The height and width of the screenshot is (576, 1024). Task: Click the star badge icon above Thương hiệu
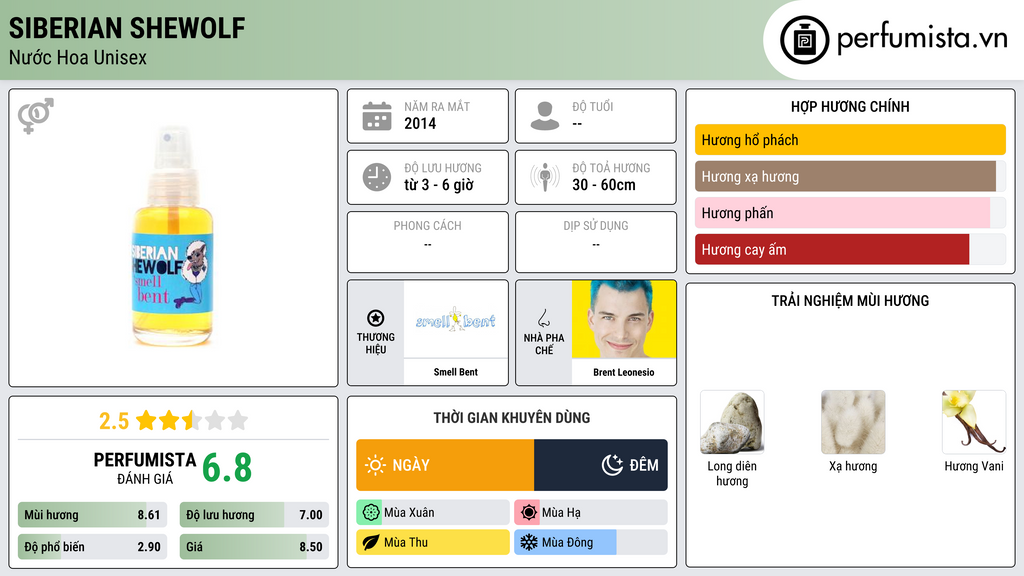click(376, 318)
